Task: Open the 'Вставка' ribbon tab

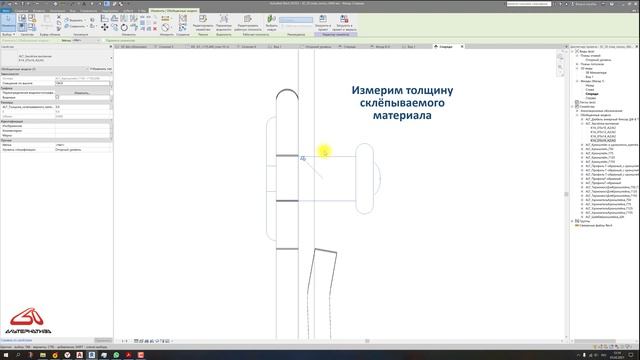Action: [x=39, y=11]
